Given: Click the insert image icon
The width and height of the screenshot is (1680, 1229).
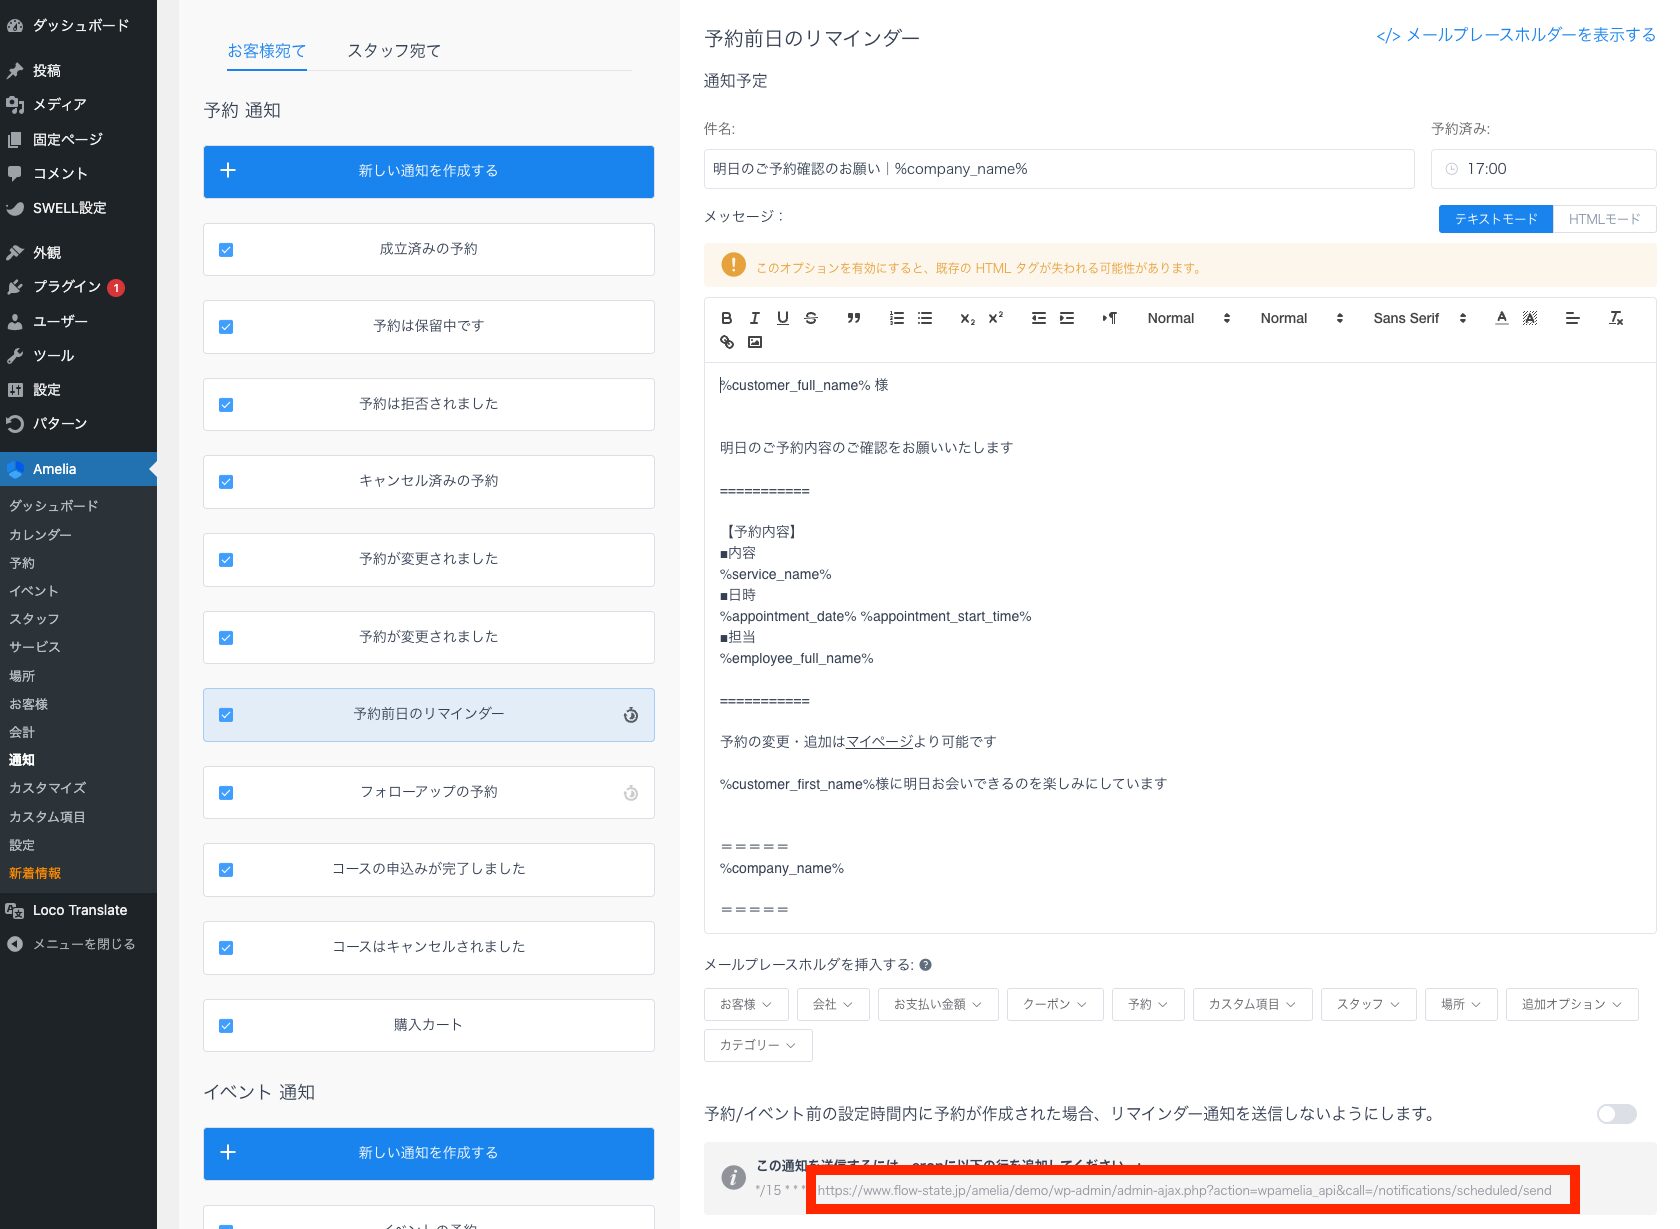Looking at the screenshot, I should click(755, 342).
